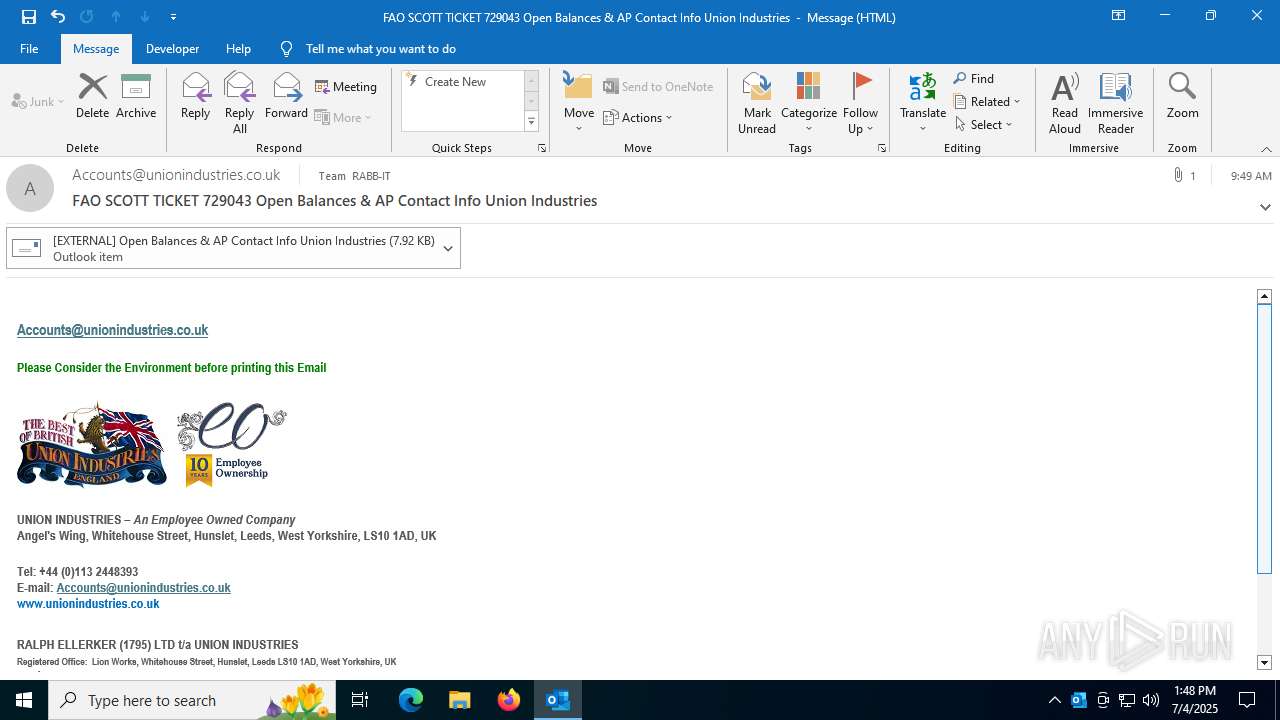Open Ribbon Display Options
This screenshot has height=720, width=1280.
pyautogui.click(x=1118, y=16)
